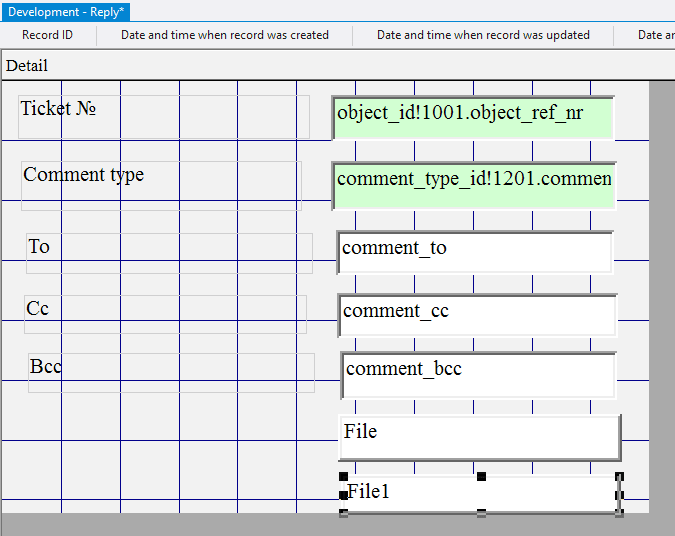Select the comment_to text box
Screen dimensions: 675x536
click(475, 253)
